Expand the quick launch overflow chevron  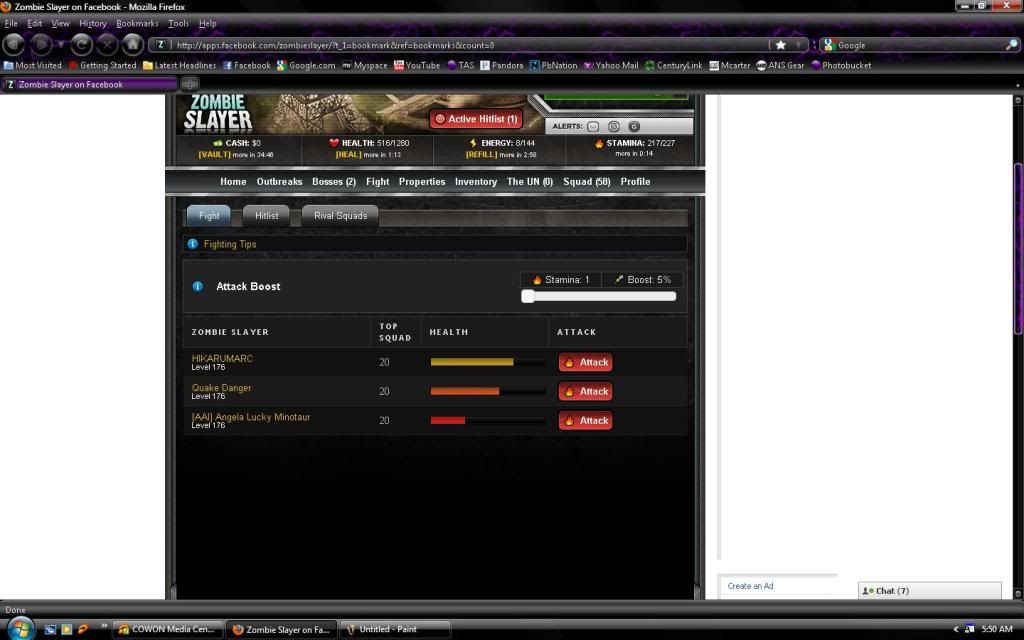(x=104, y=626)
